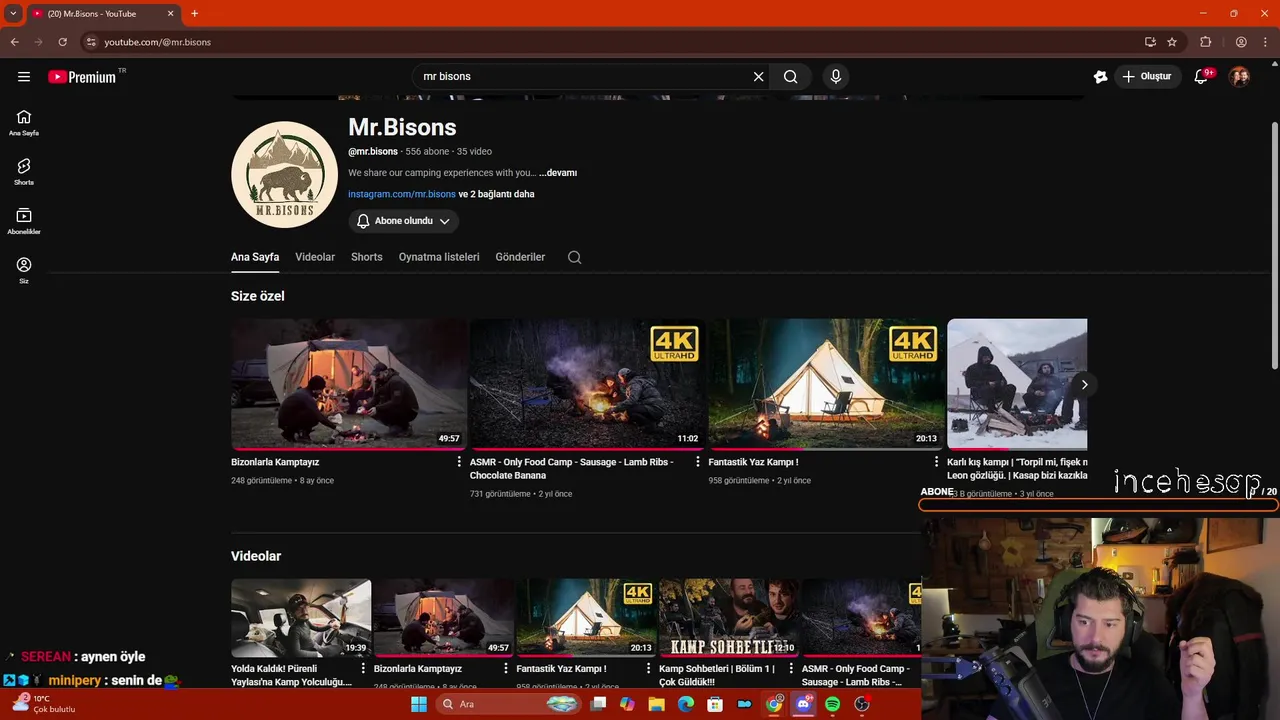Go back to the previous page
This screenshot has width=1280, height=720.
14,42
